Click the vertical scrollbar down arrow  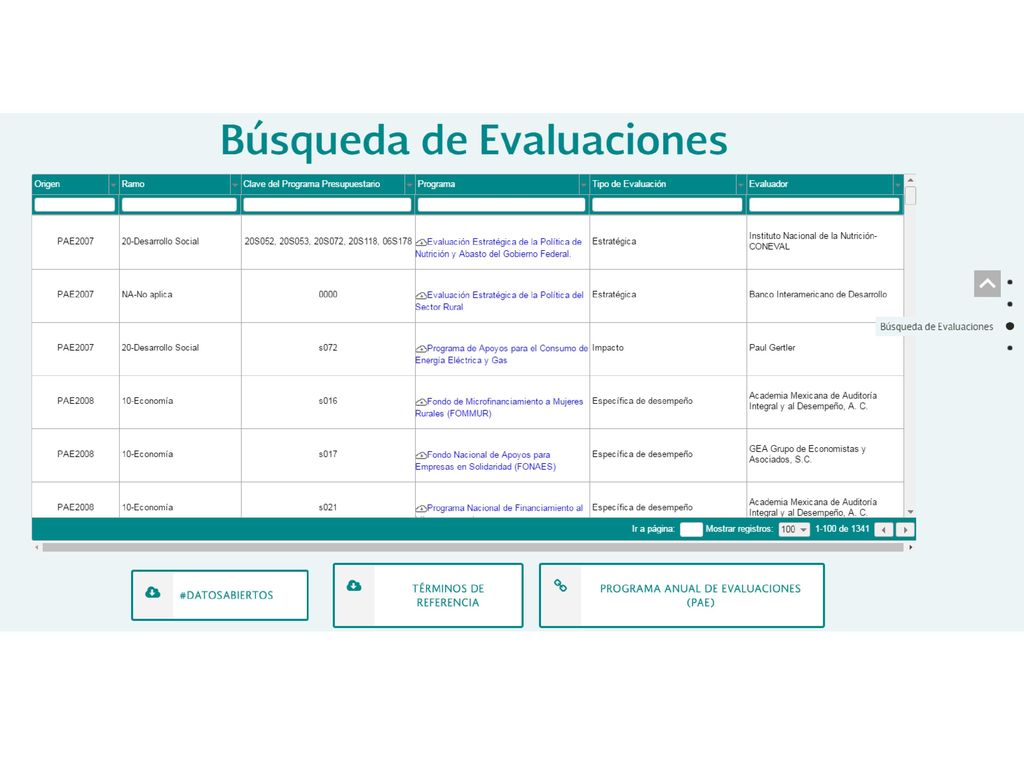(x=910, y=512)
